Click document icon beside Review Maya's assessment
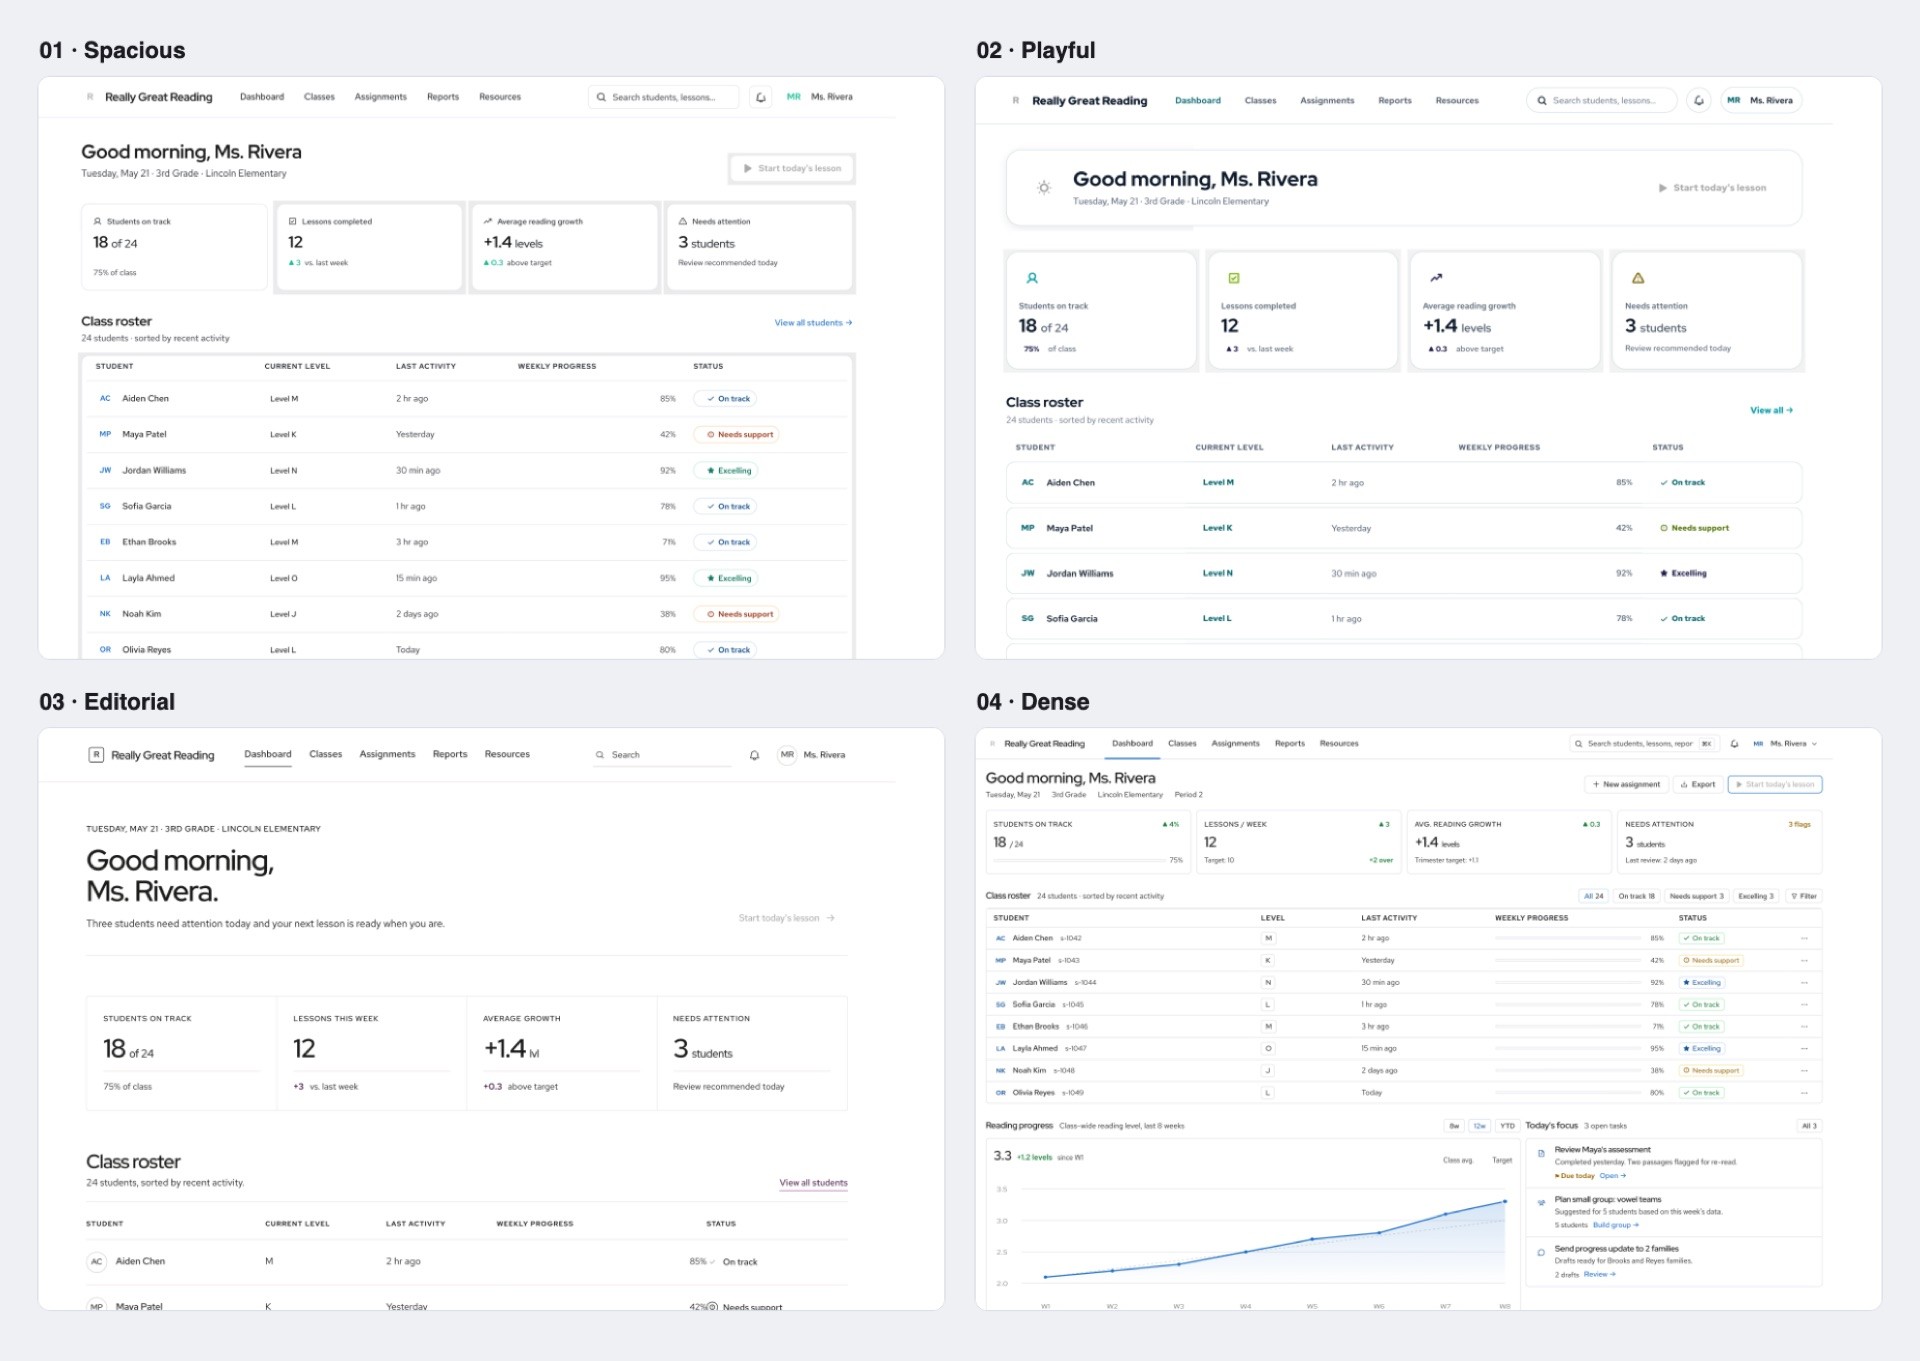The height and width of the screenshot is (1361, 1920). 1541,1154
